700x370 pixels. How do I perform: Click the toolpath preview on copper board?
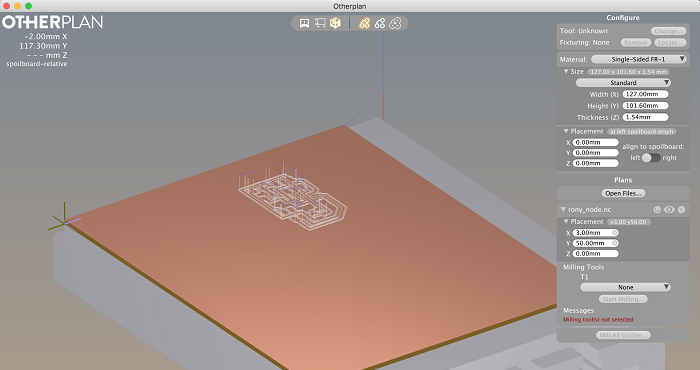pyautogui.click(x=293, y=196)
